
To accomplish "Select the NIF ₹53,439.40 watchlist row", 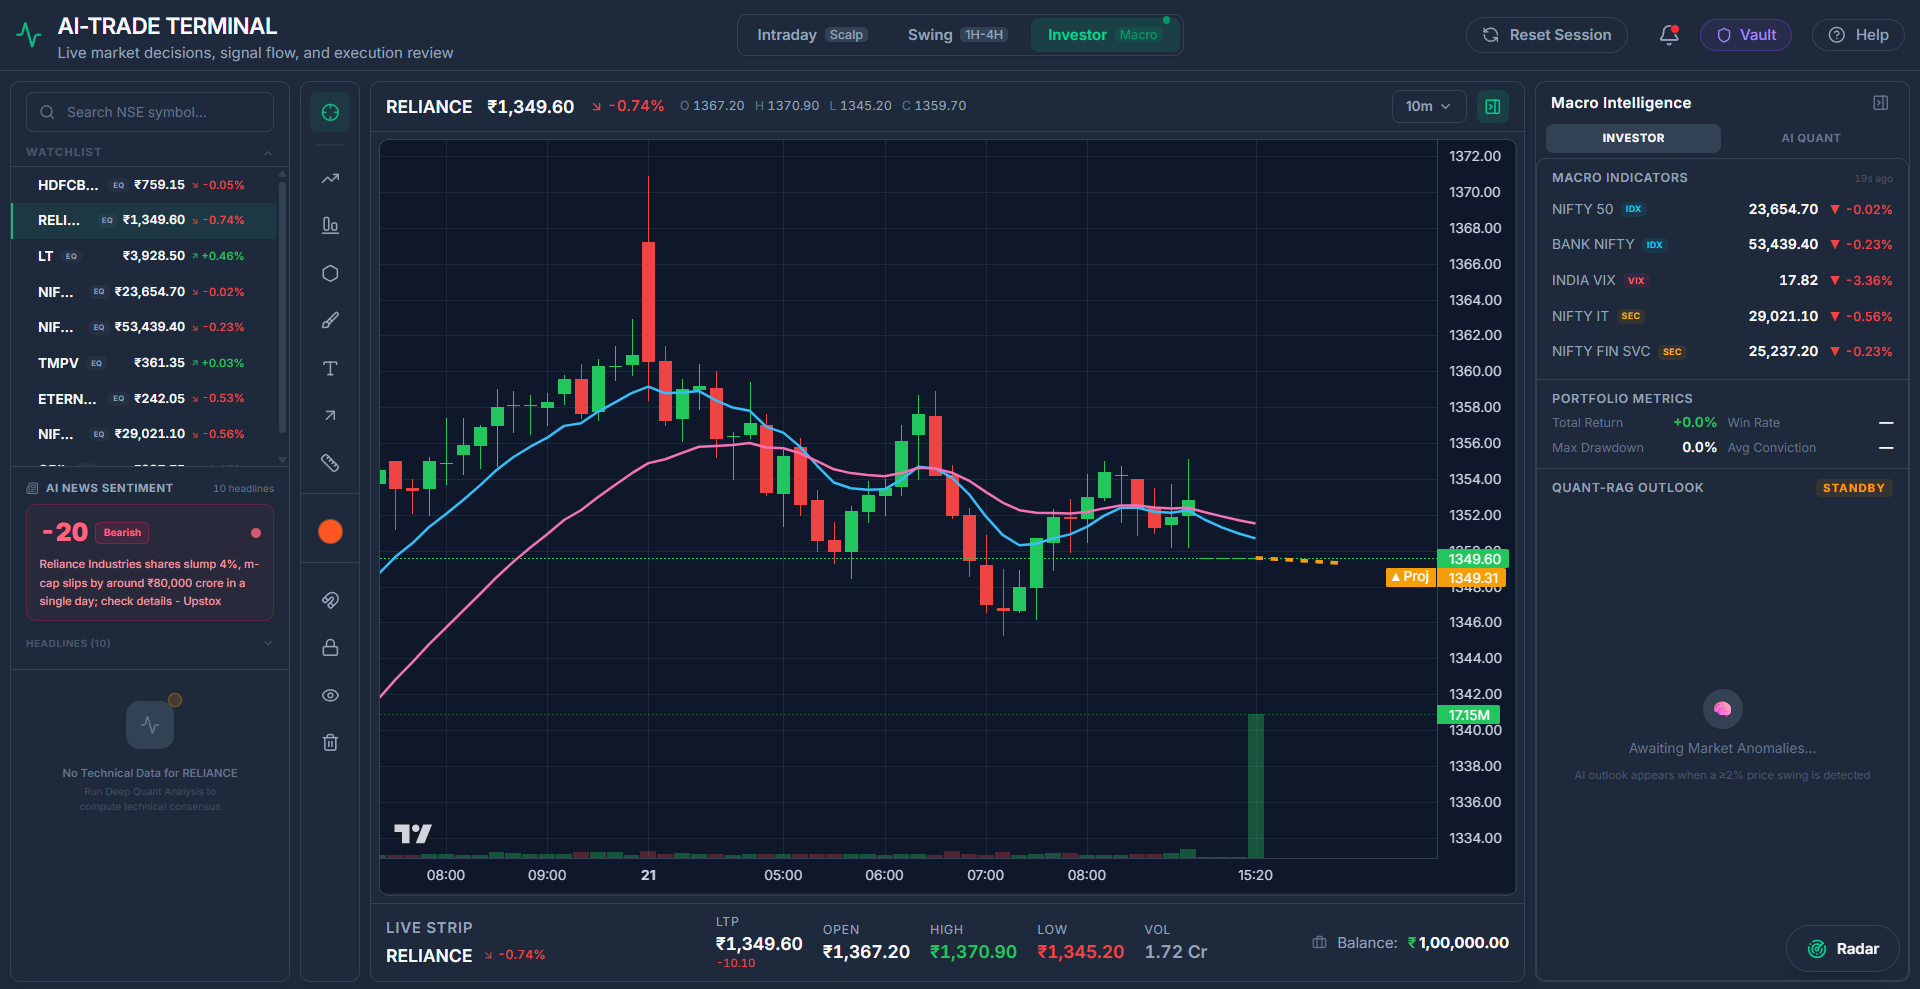I will click(x=143, y=327).
